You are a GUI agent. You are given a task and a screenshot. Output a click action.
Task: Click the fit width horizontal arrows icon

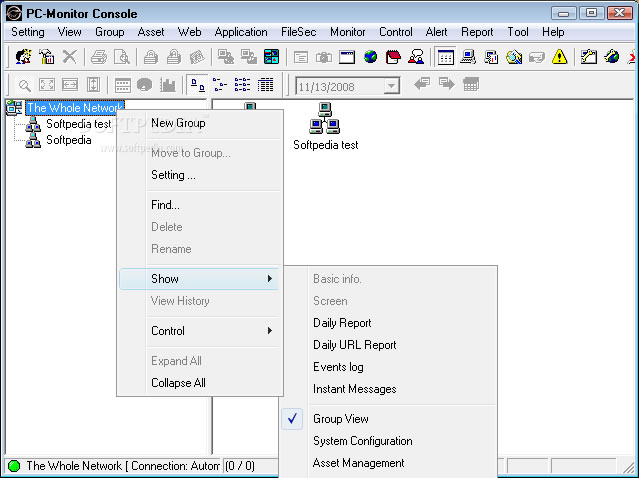coord(70,85)
